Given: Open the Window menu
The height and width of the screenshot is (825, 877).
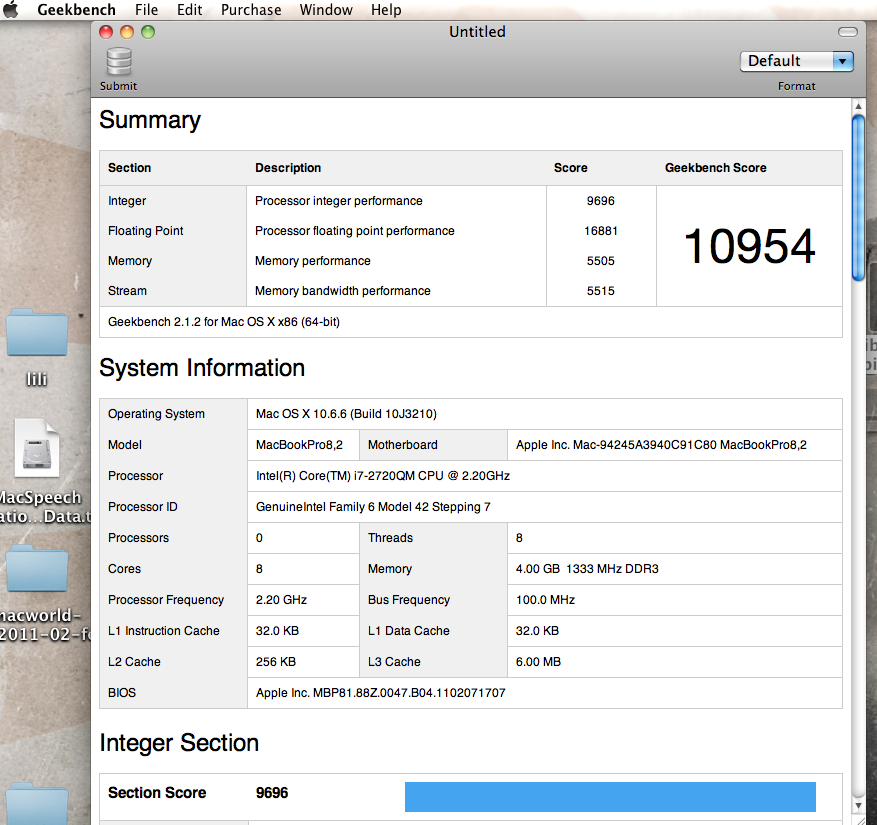Looking at the screenshot, I should pos(326,10).
